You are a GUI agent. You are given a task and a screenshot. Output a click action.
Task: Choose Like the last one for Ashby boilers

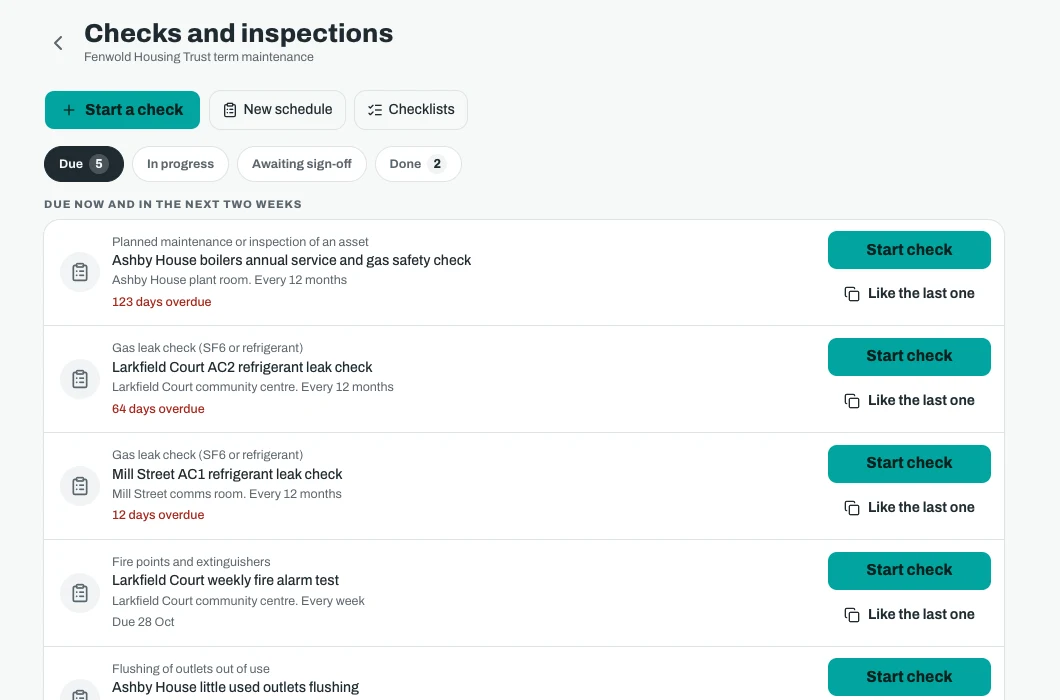point(909,294)
